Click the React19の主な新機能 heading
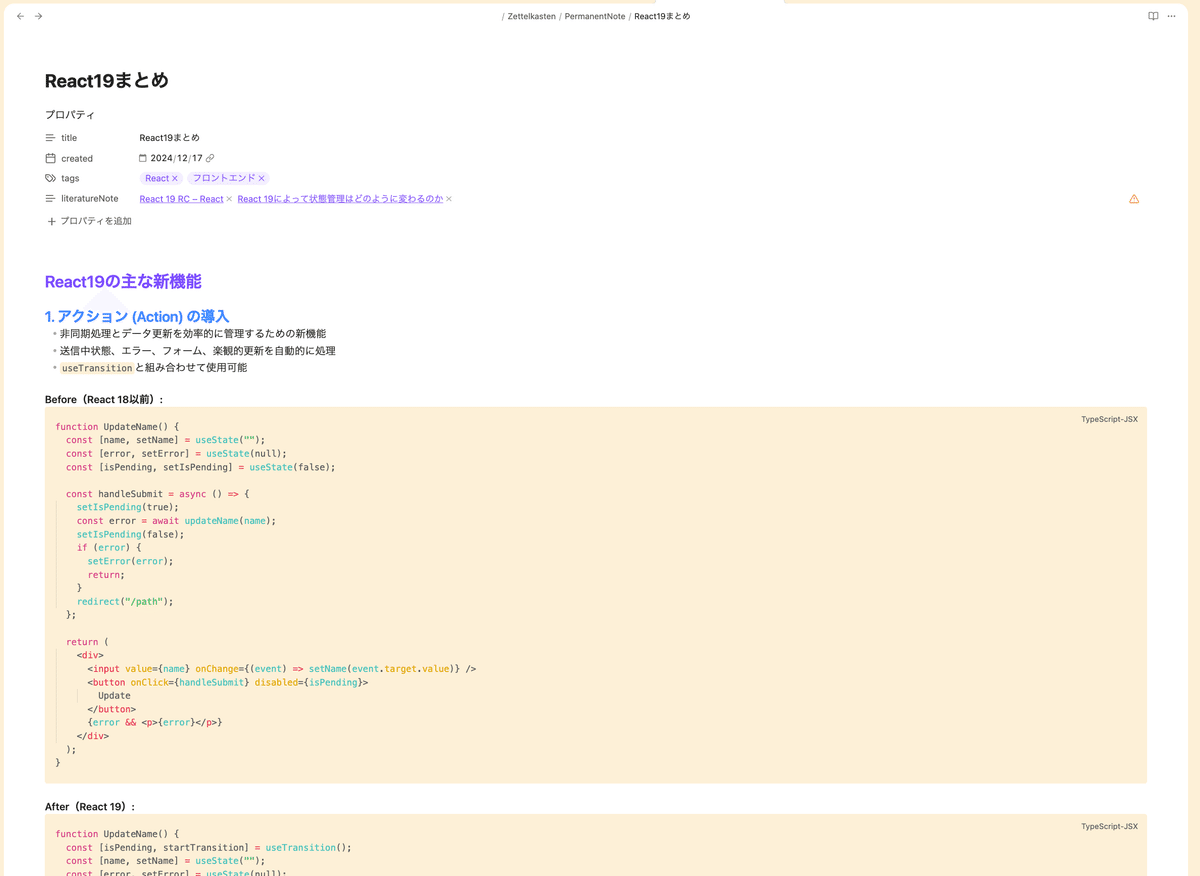 click(x=123, y=282)
